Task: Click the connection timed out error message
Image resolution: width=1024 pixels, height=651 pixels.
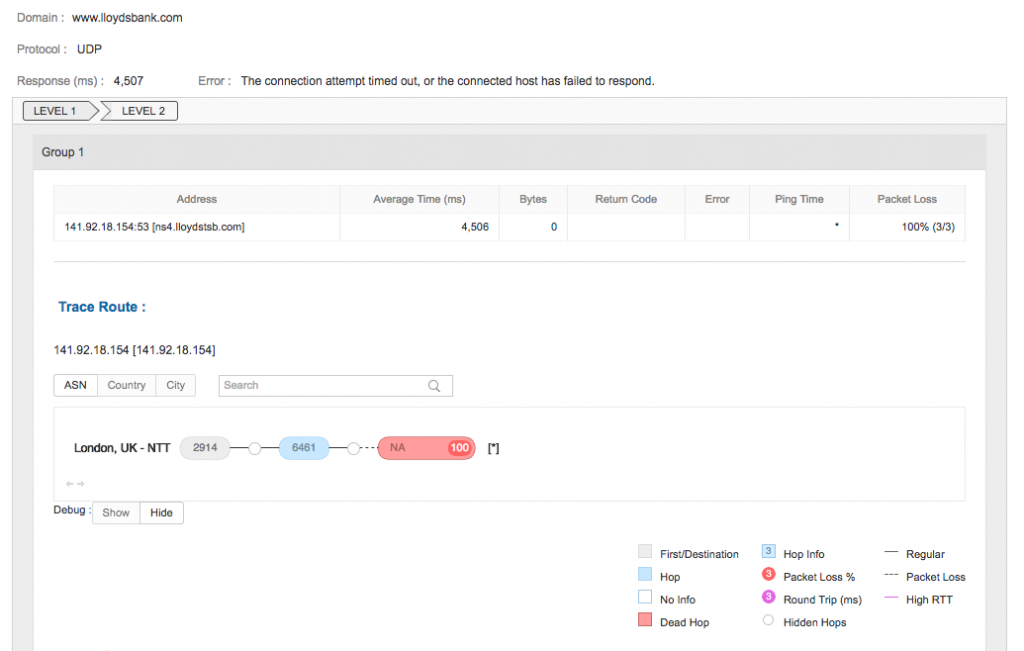Action: click(x=447, y=81)
